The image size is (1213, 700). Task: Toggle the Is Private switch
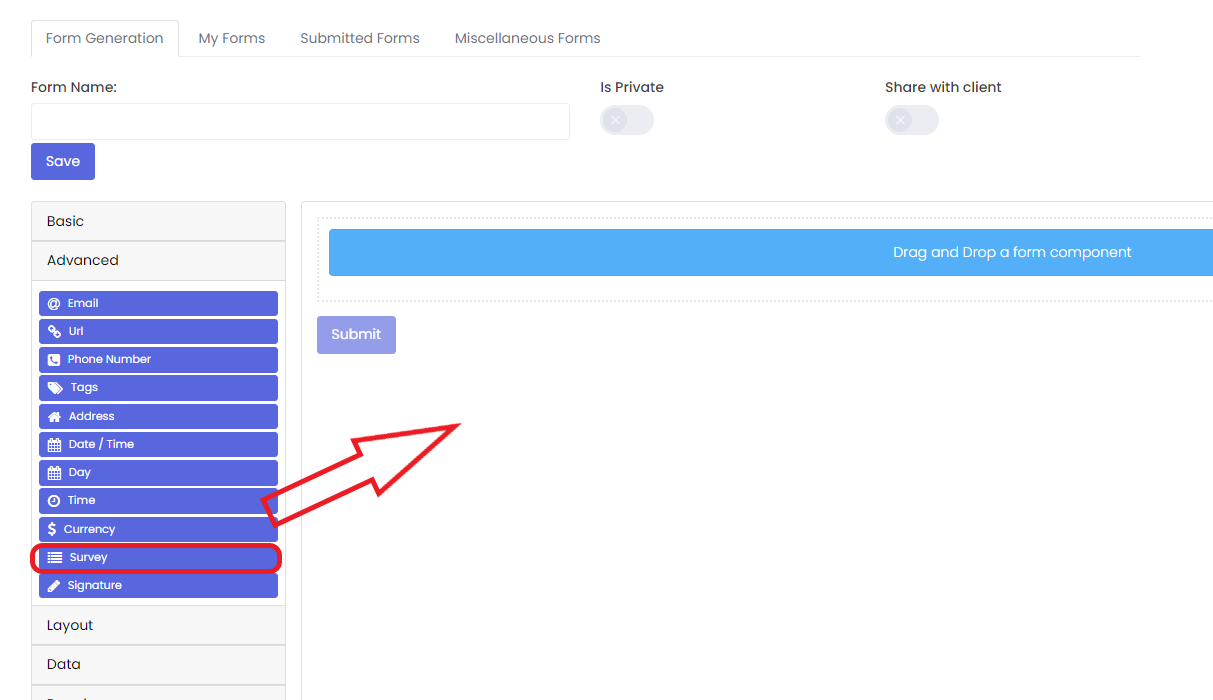(x=626, y=121)
